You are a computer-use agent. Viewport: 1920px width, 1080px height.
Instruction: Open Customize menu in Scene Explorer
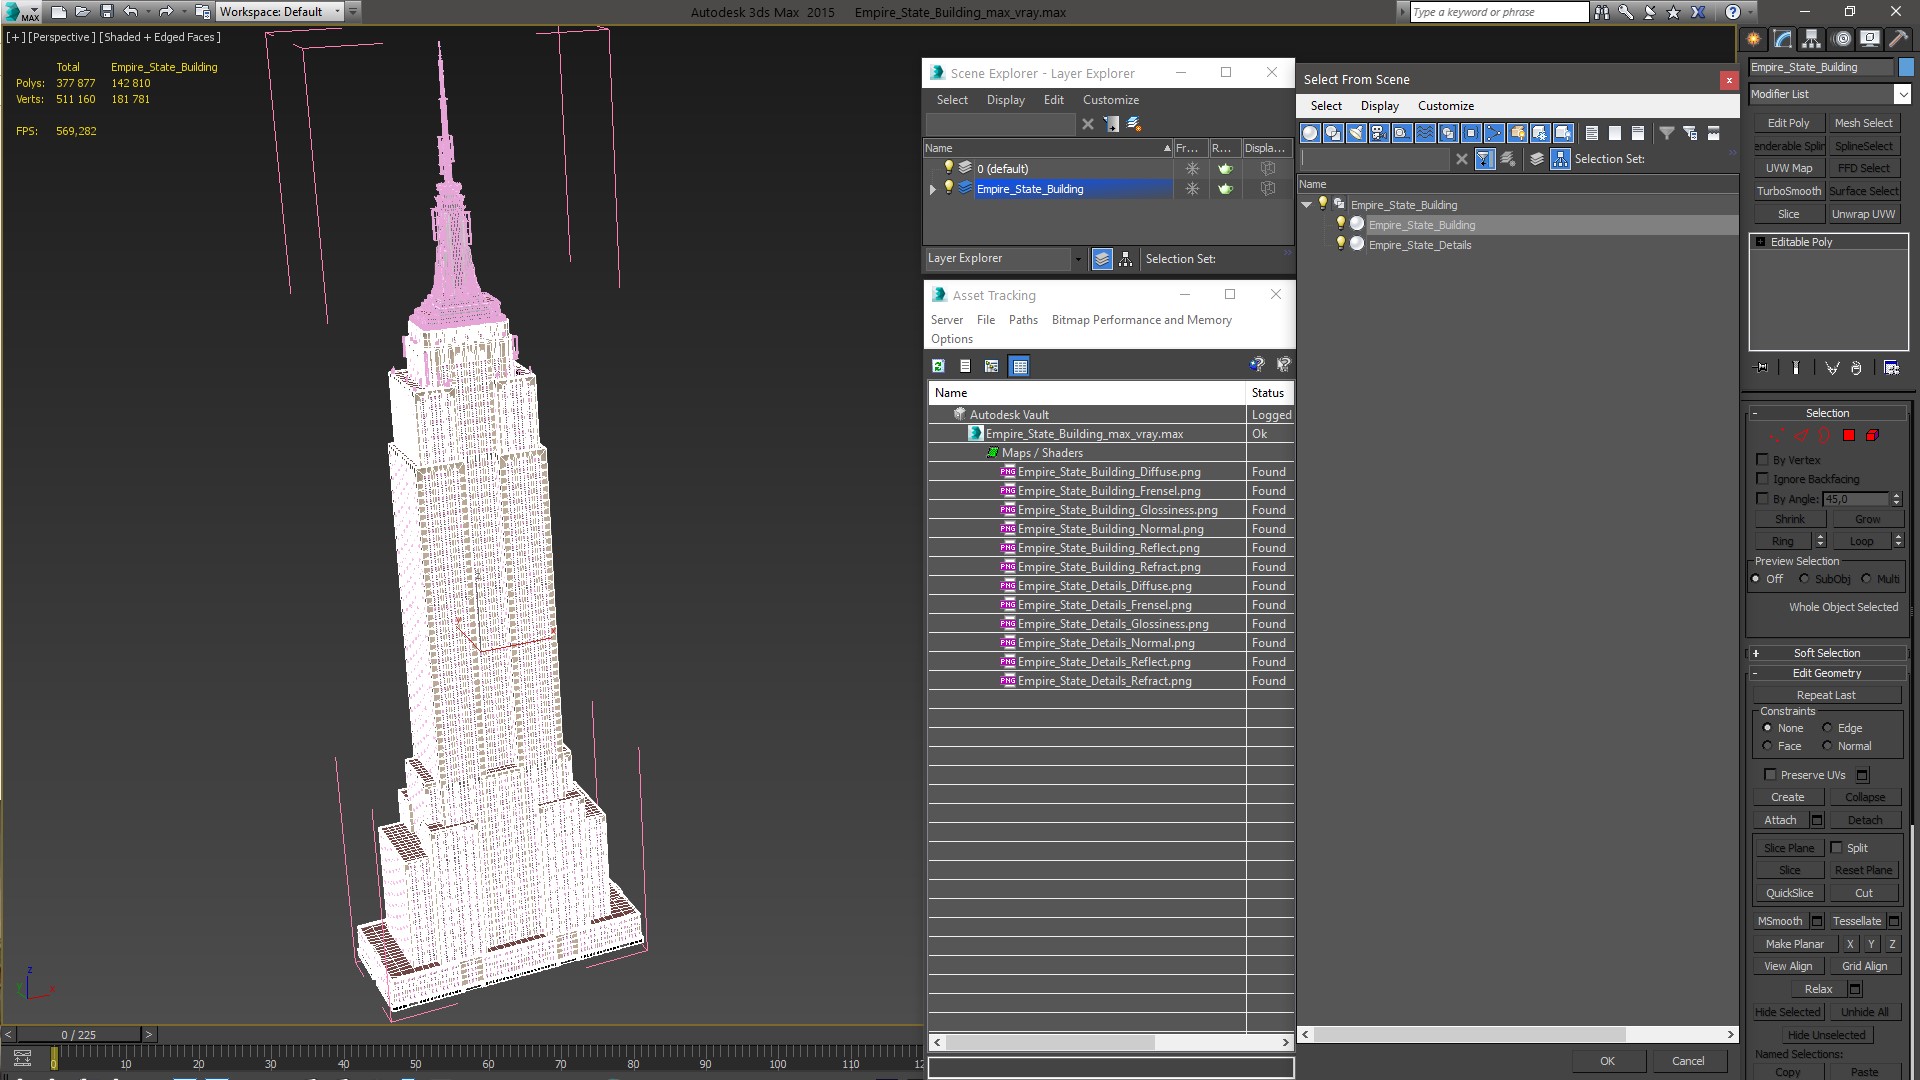1110,100
